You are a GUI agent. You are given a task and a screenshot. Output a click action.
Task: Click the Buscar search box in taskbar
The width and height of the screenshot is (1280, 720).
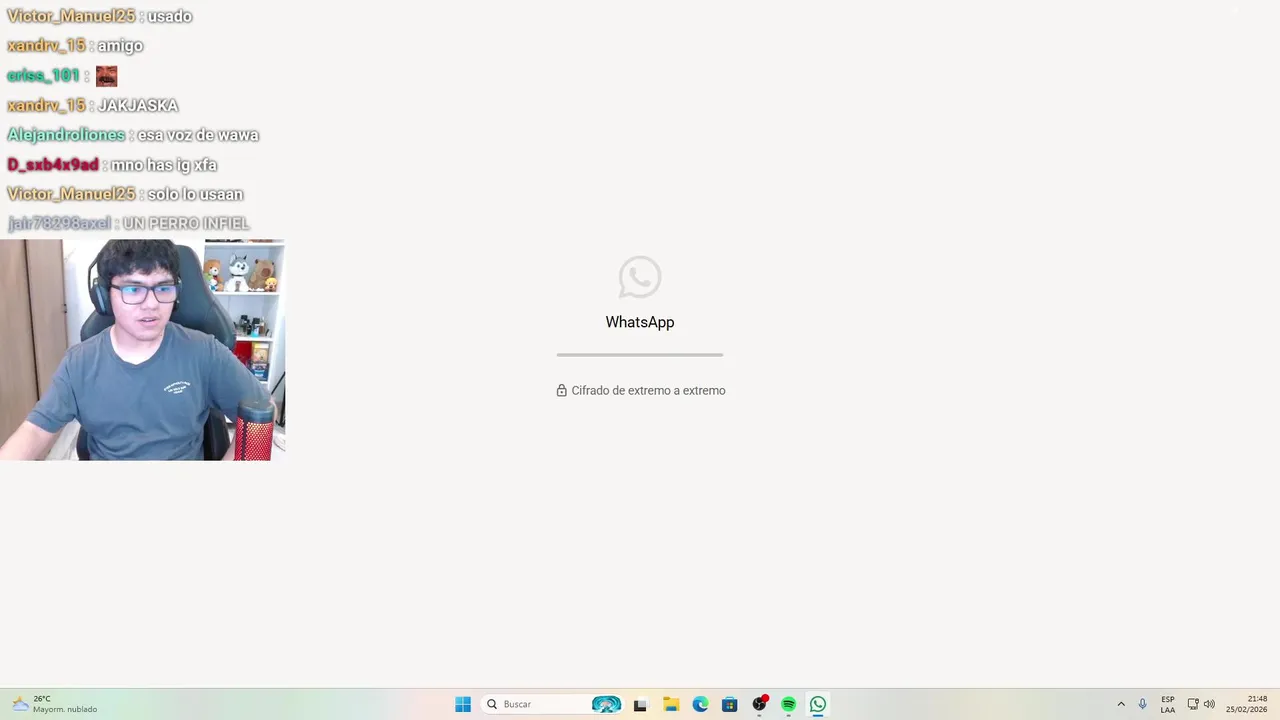tap(553, 704)
